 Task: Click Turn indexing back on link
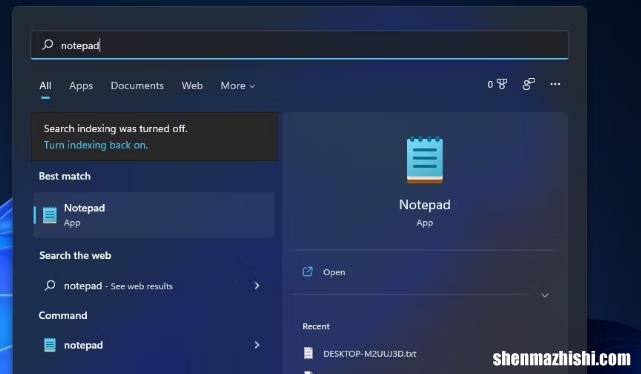pos(96,145)
